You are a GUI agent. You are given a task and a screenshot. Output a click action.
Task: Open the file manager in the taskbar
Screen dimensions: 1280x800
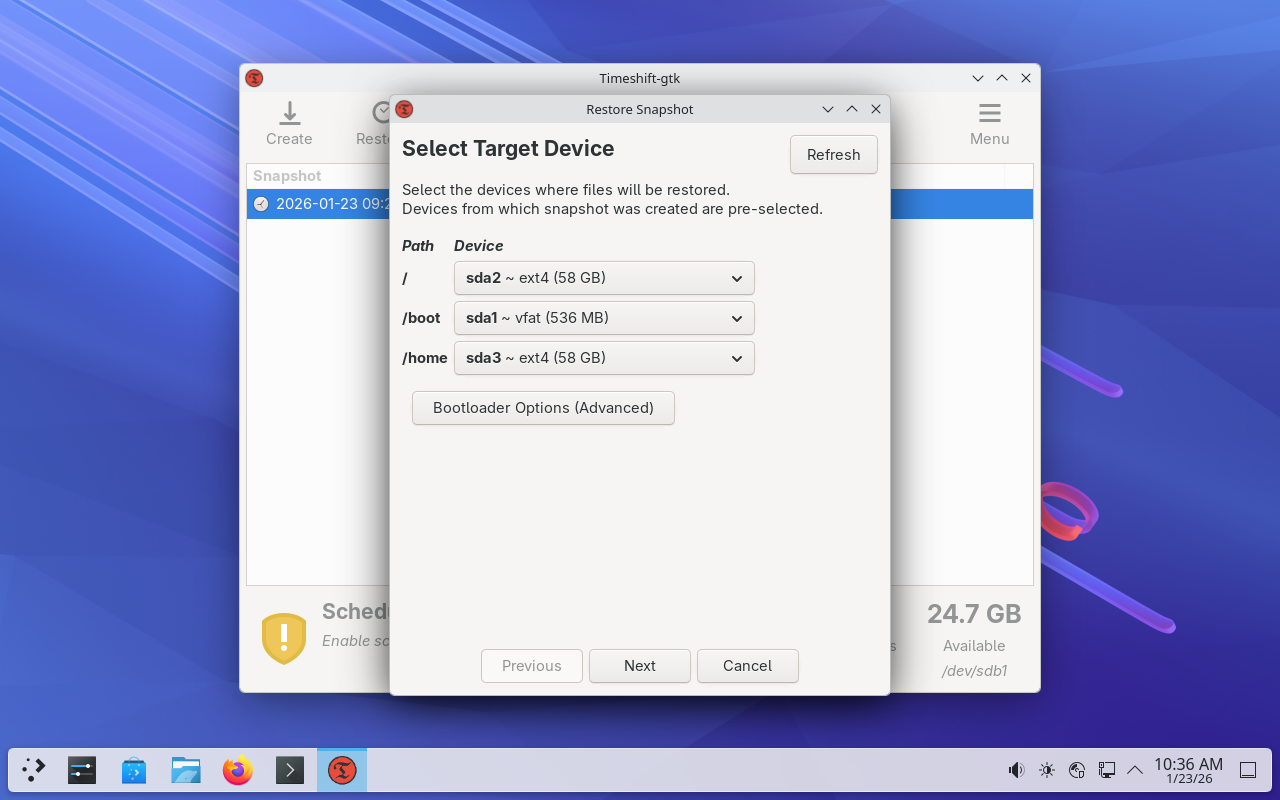click(x=186, y=770)
